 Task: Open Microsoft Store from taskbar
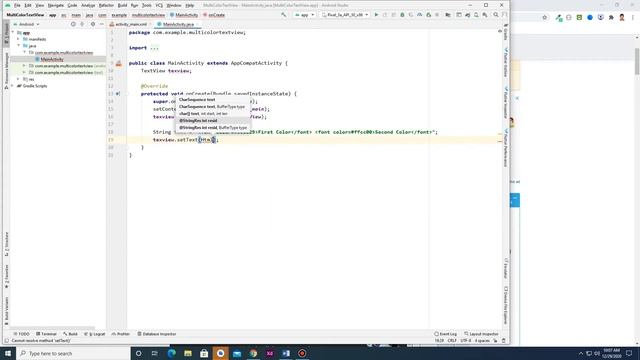click(204, 353)
